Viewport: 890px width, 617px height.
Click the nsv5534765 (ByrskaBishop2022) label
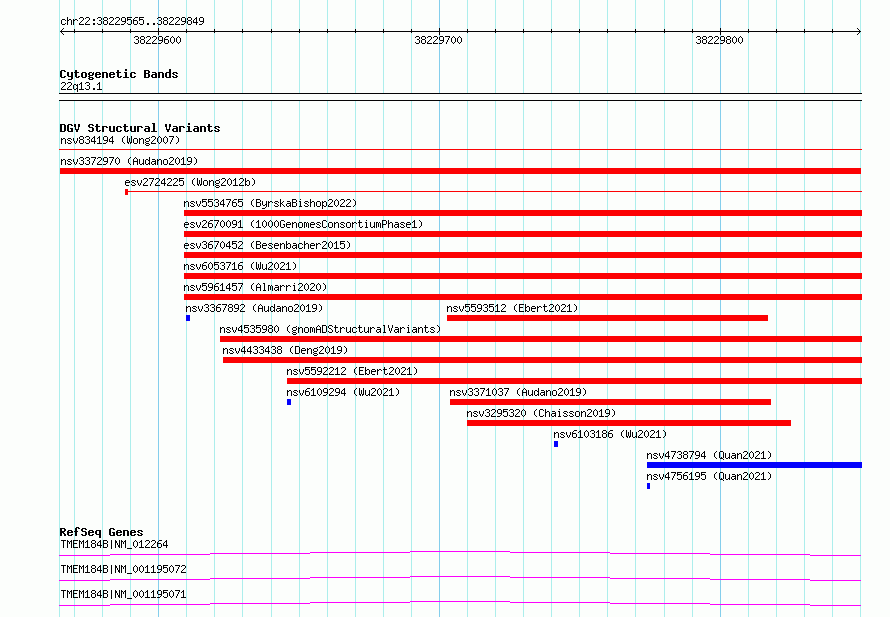270,203
